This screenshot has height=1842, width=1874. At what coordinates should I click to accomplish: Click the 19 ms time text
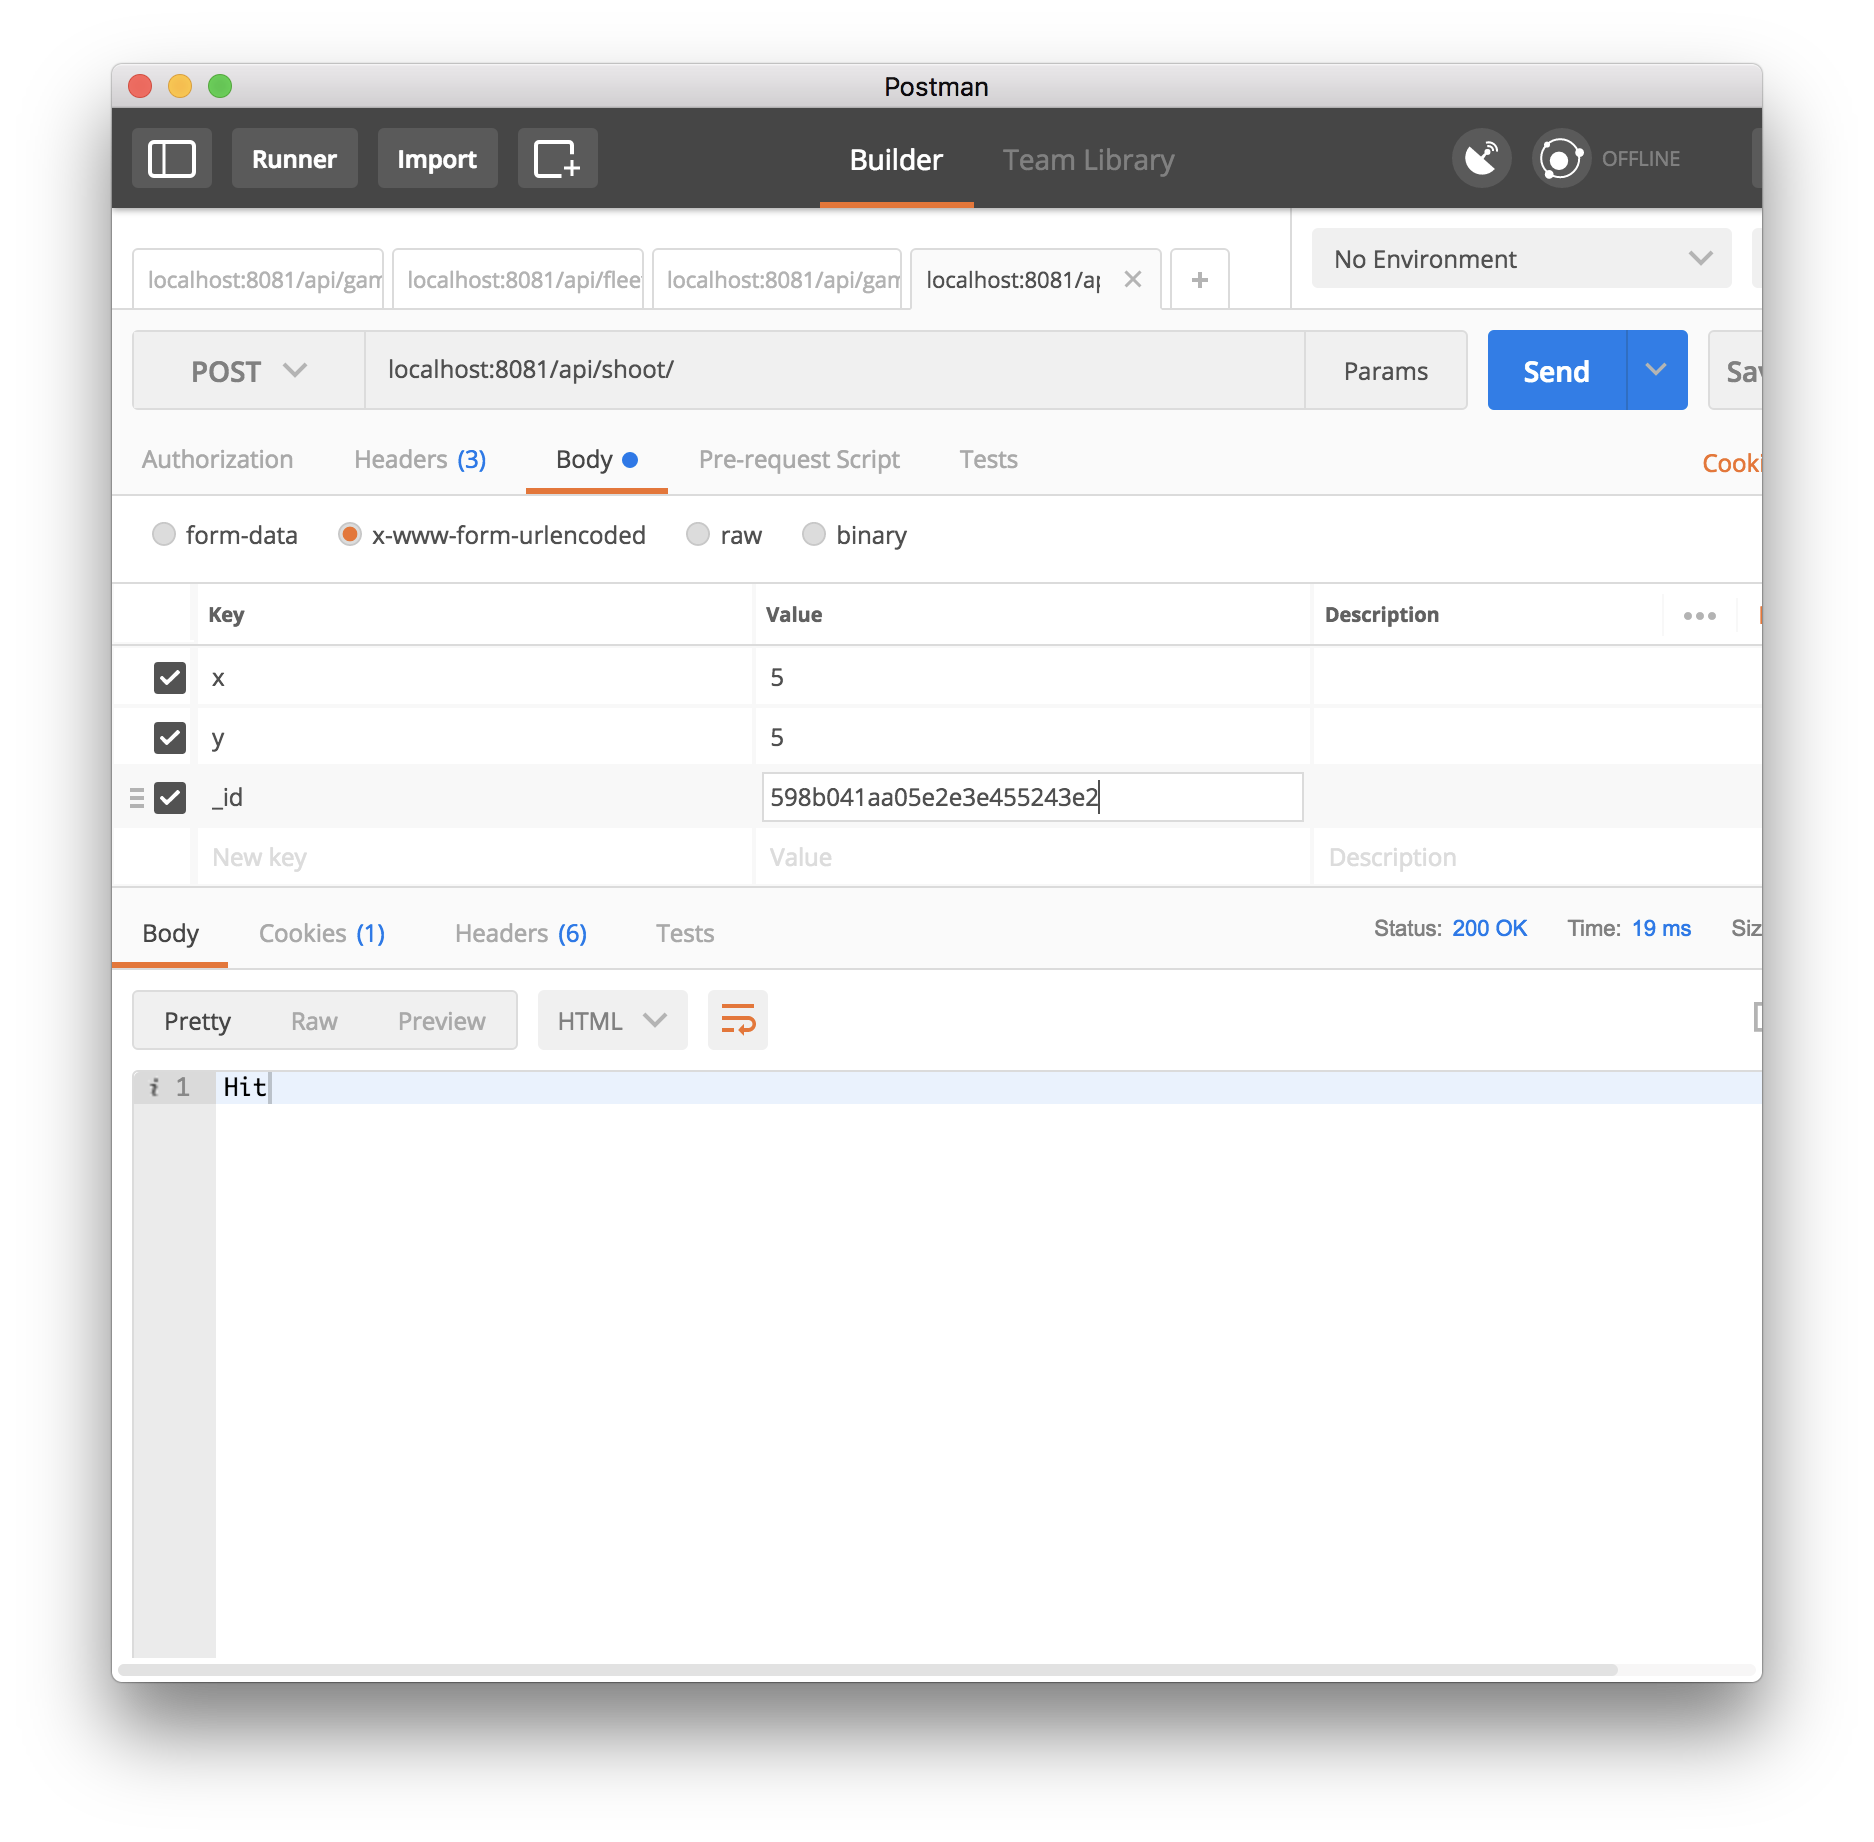click(1661, 928)
